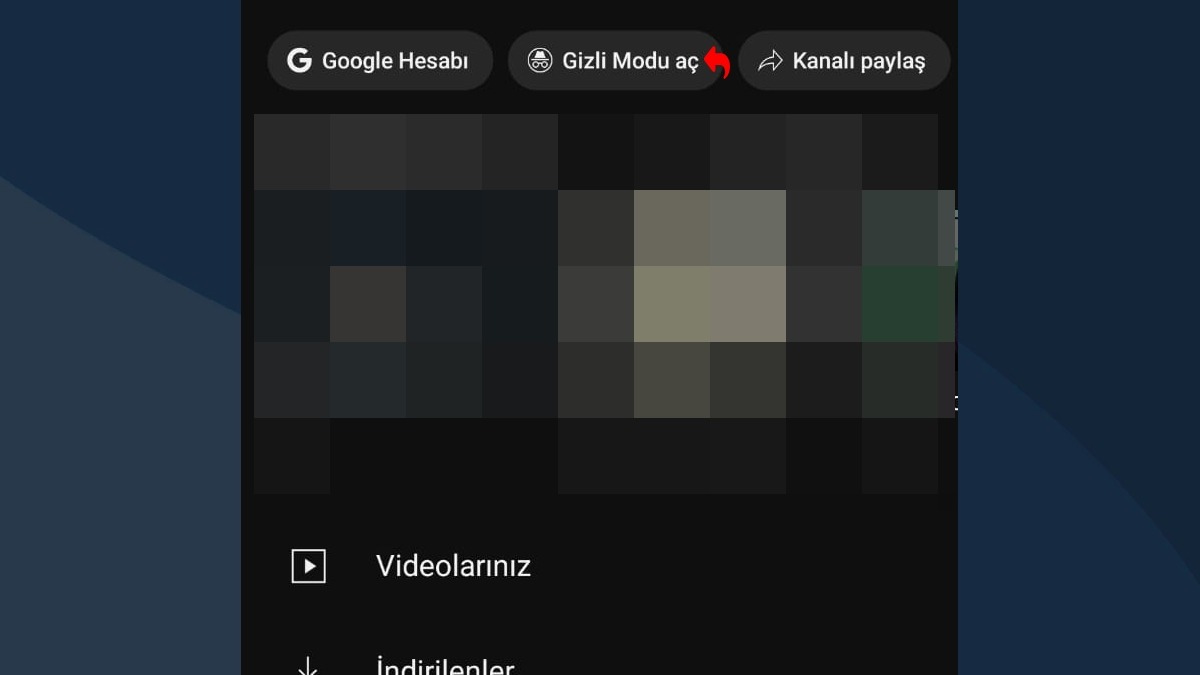This screenshot has height=675, width=1200.
Task: Share the channel via Kanalı paylaş
Action: [844, 61]
